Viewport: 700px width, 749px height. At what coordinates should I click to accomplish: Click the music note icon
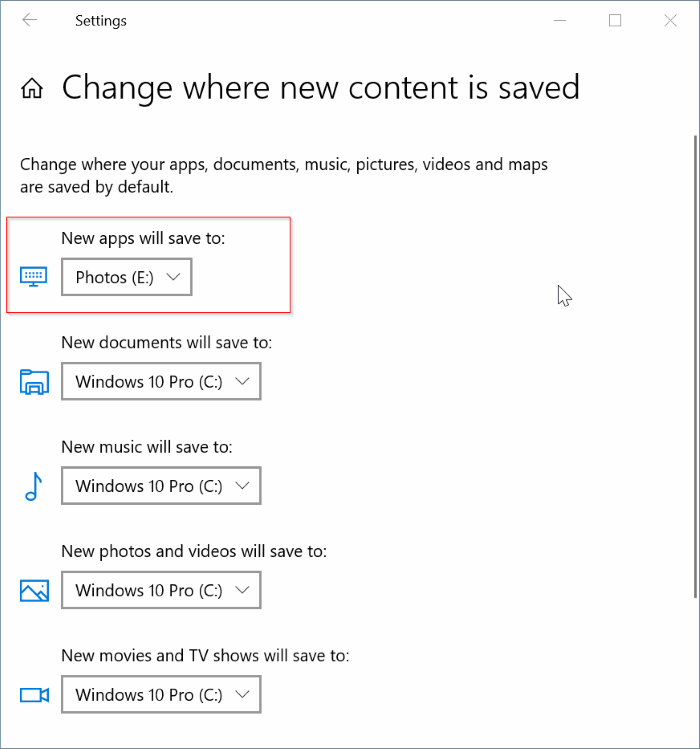click(33, 486)
